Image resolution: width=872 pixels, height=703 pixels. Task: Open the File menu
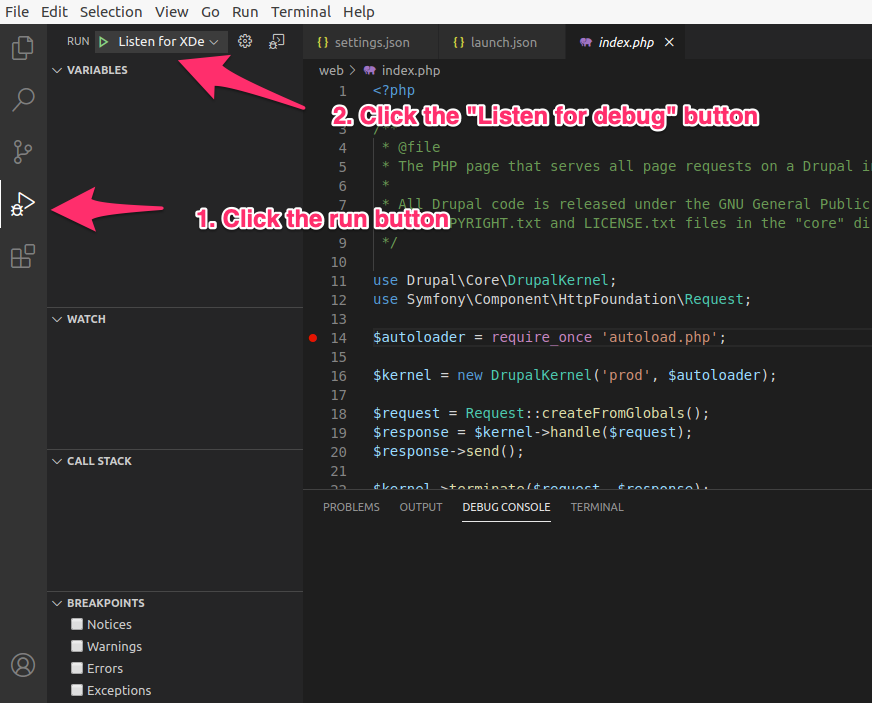click(17, 12)
